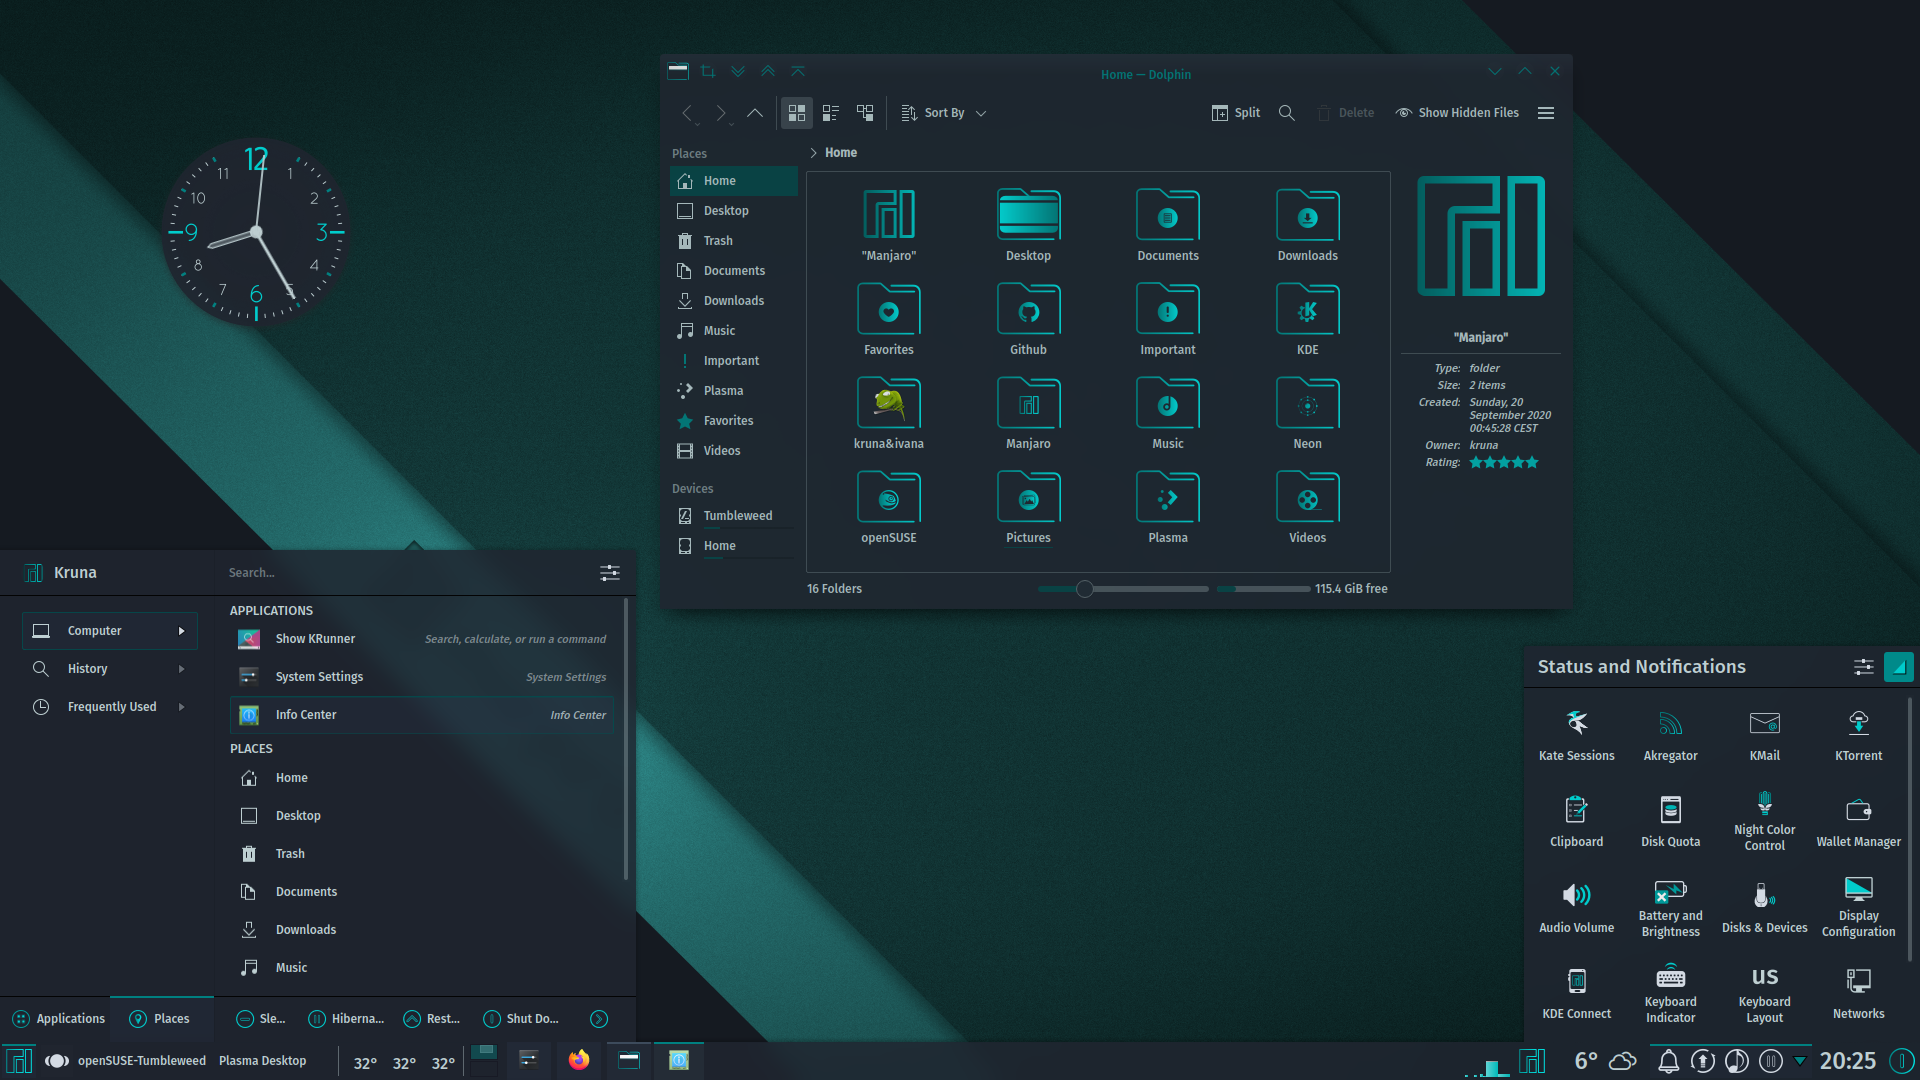Click the Restart button
Viewport: 1920px width, 1080px height.
(x=432, y=1019)
